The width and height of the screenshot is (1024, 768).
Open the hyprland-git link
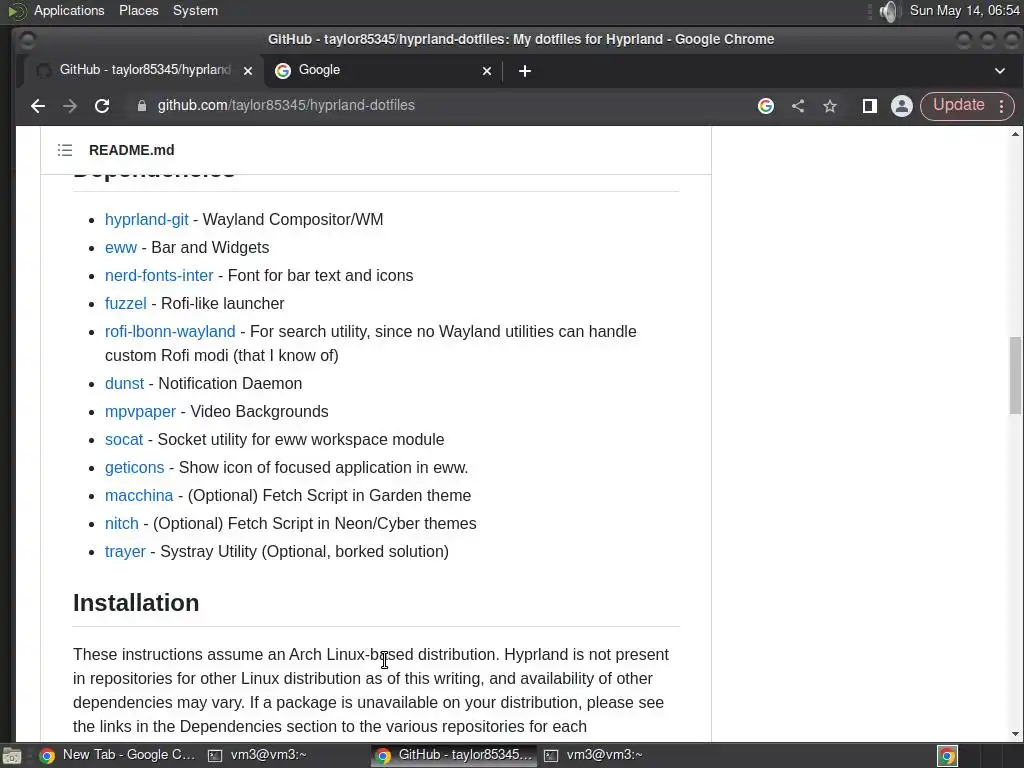point(146,219)
